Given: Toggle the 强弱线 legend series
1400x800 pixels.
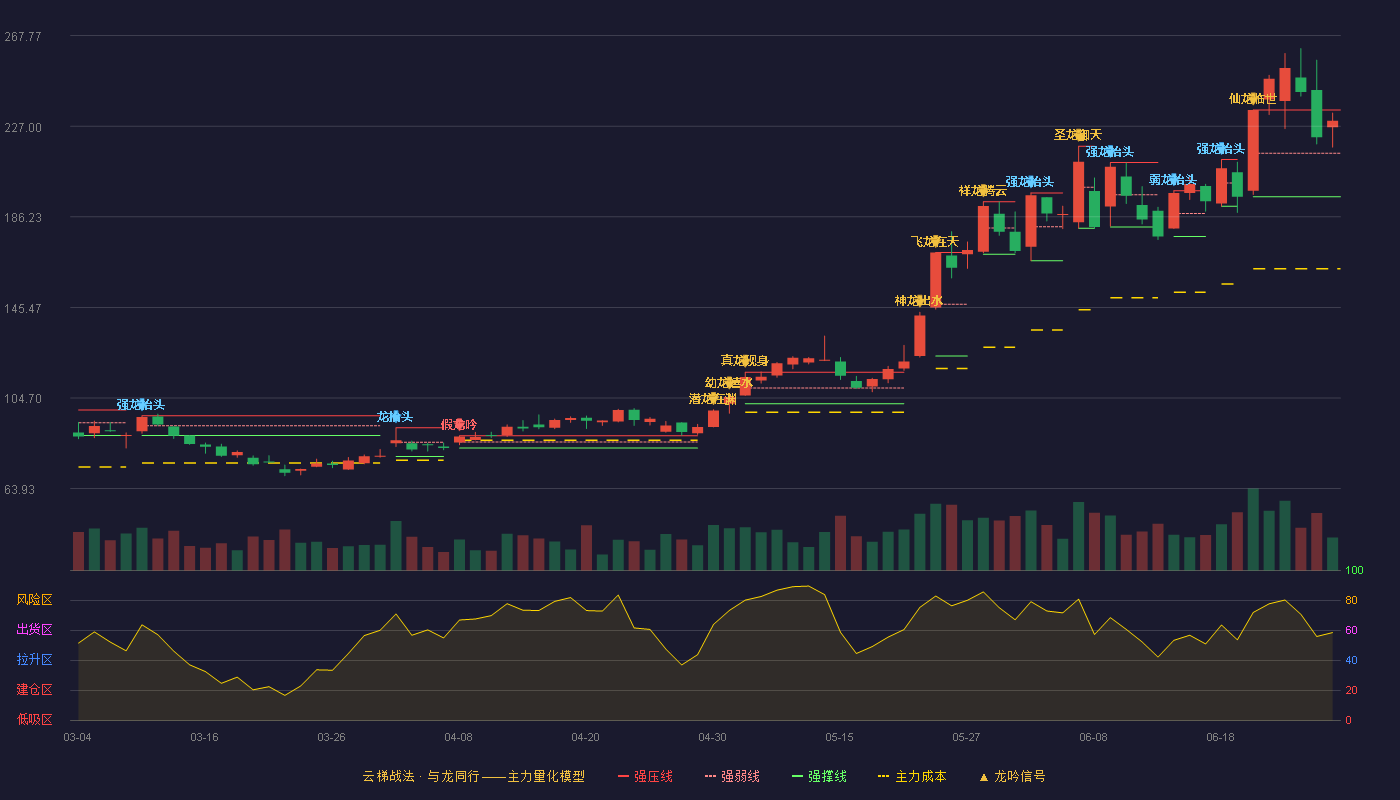Looking at the screenshot, I should pyautogui.click(x=732, y=776).
